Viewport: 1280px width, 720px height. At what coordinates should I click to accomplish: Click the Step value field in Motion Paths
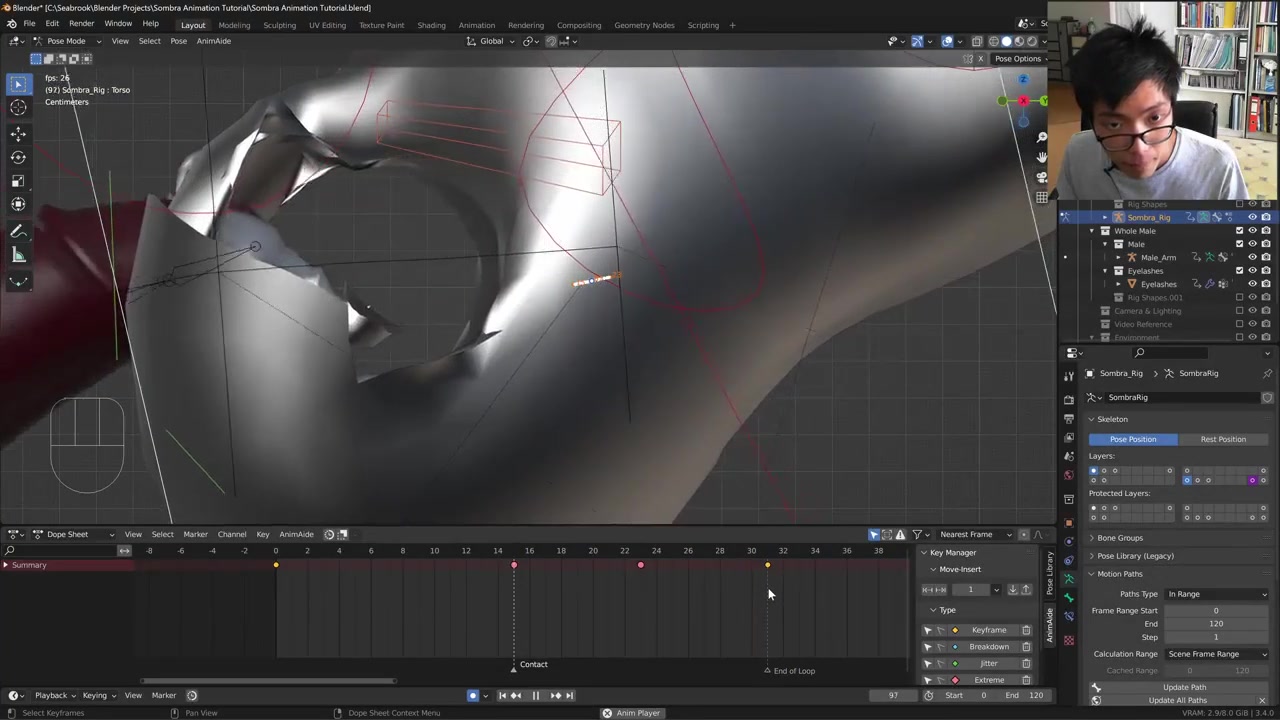point(1216,637)
